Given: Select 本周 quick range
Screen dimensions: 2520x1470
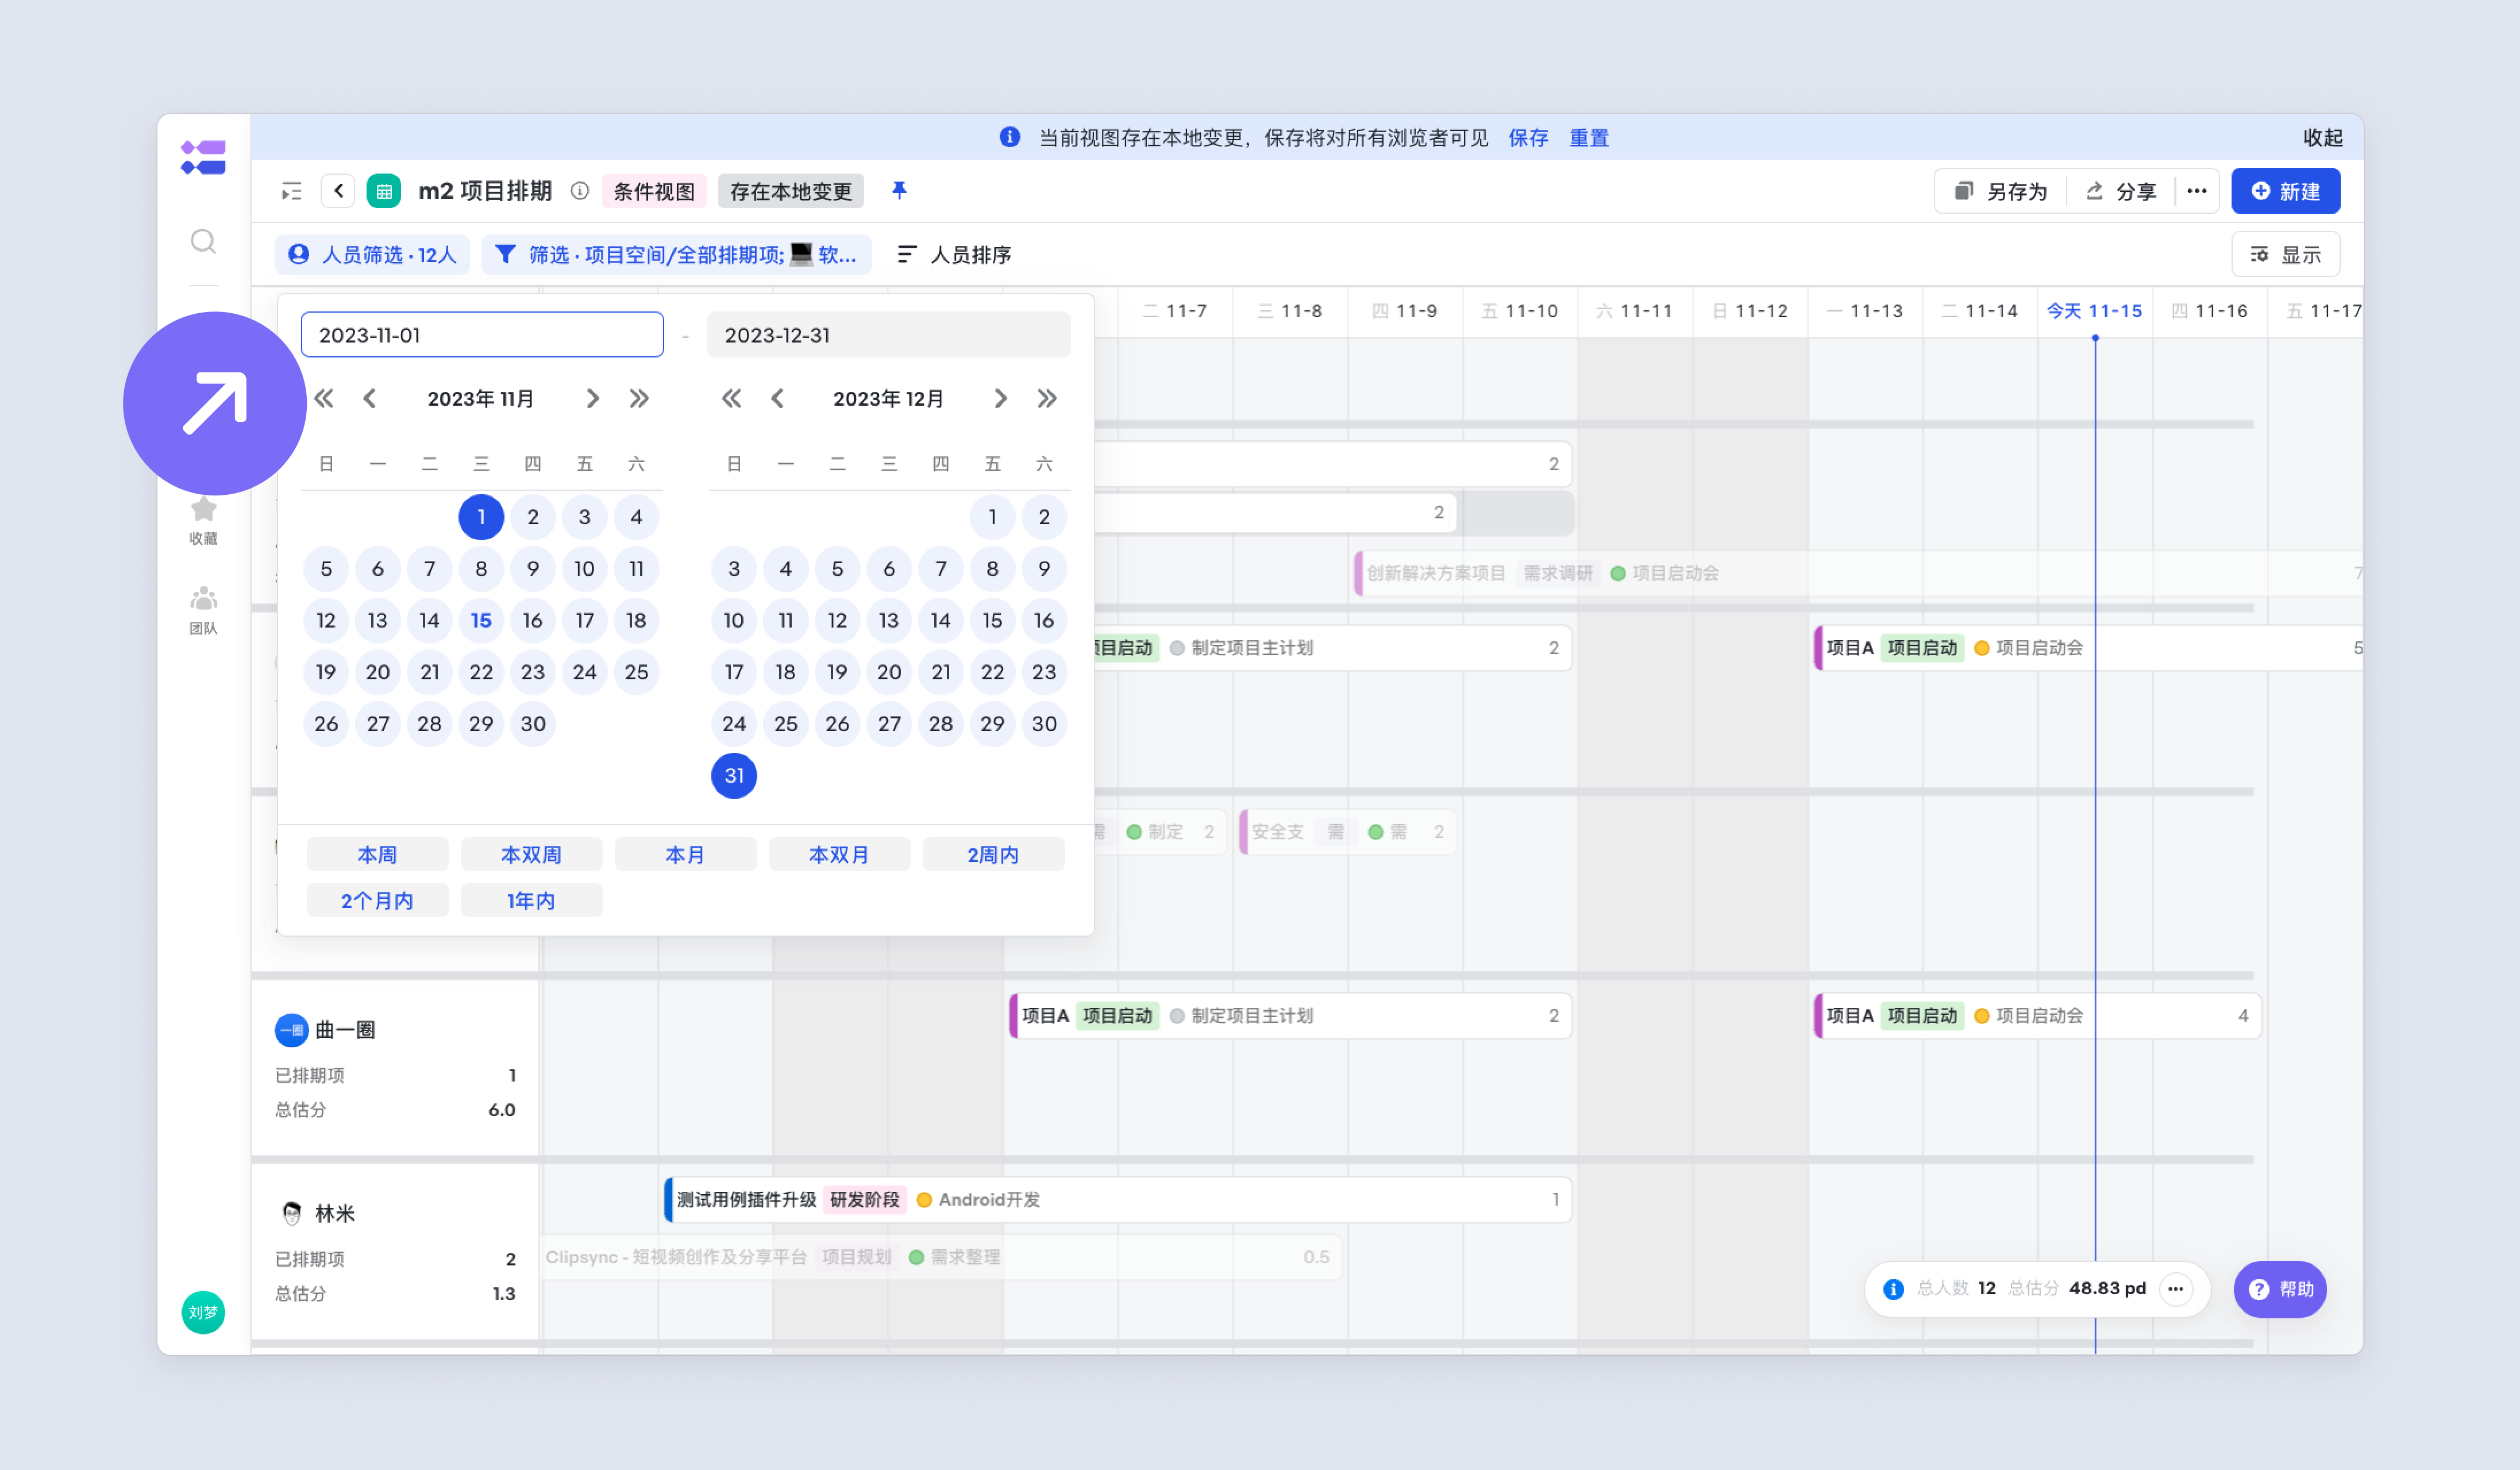Looking at the screenshot, I should [377, 854].
